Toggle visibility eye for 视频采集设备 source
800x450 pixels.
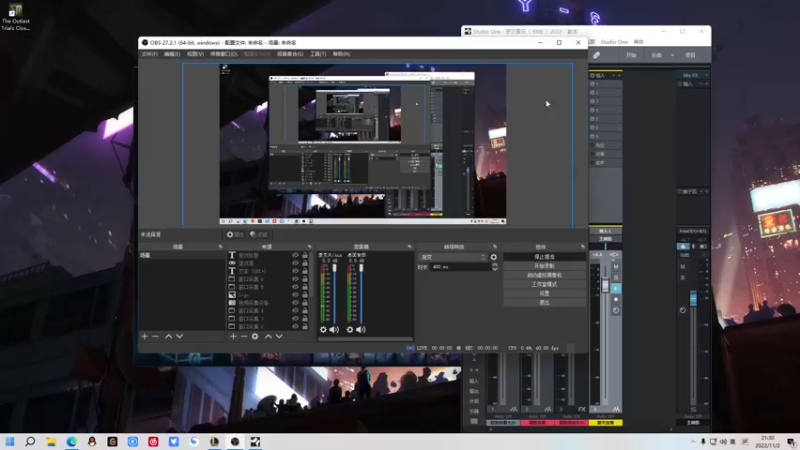click(295, 303)
